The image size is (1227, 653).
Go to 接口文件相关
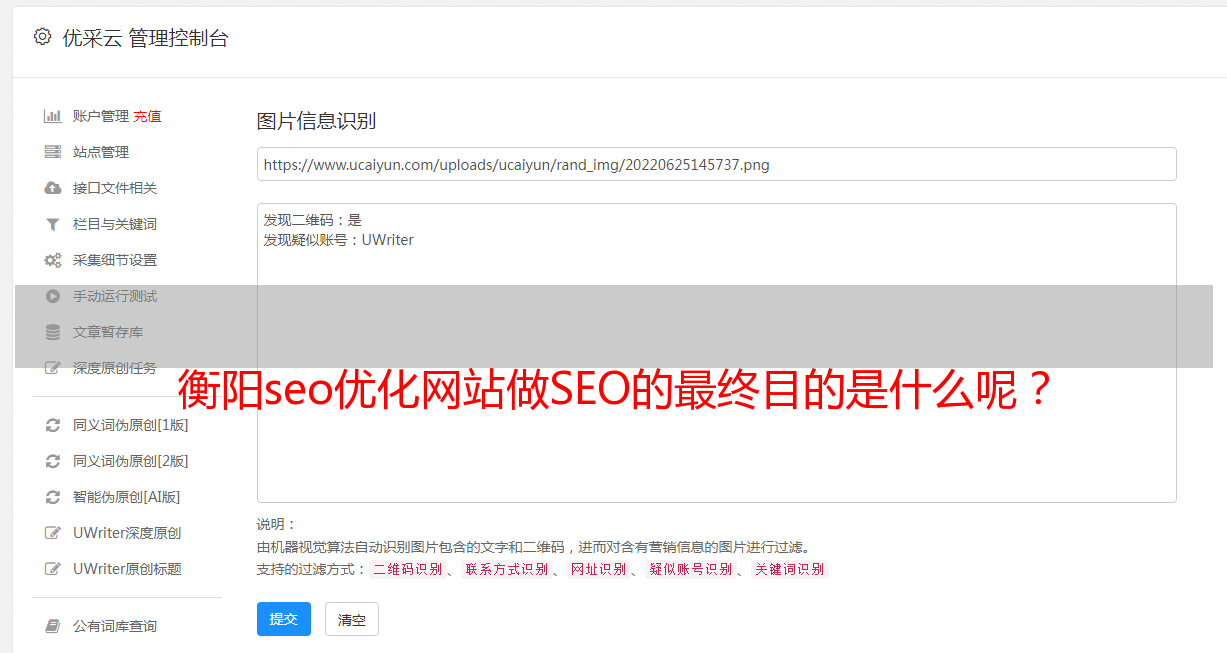[x=115, y=188]
